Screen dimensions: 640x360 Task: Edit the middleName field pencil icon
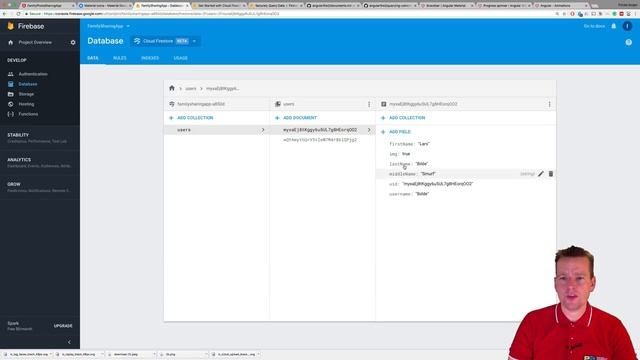coord(540,174)
